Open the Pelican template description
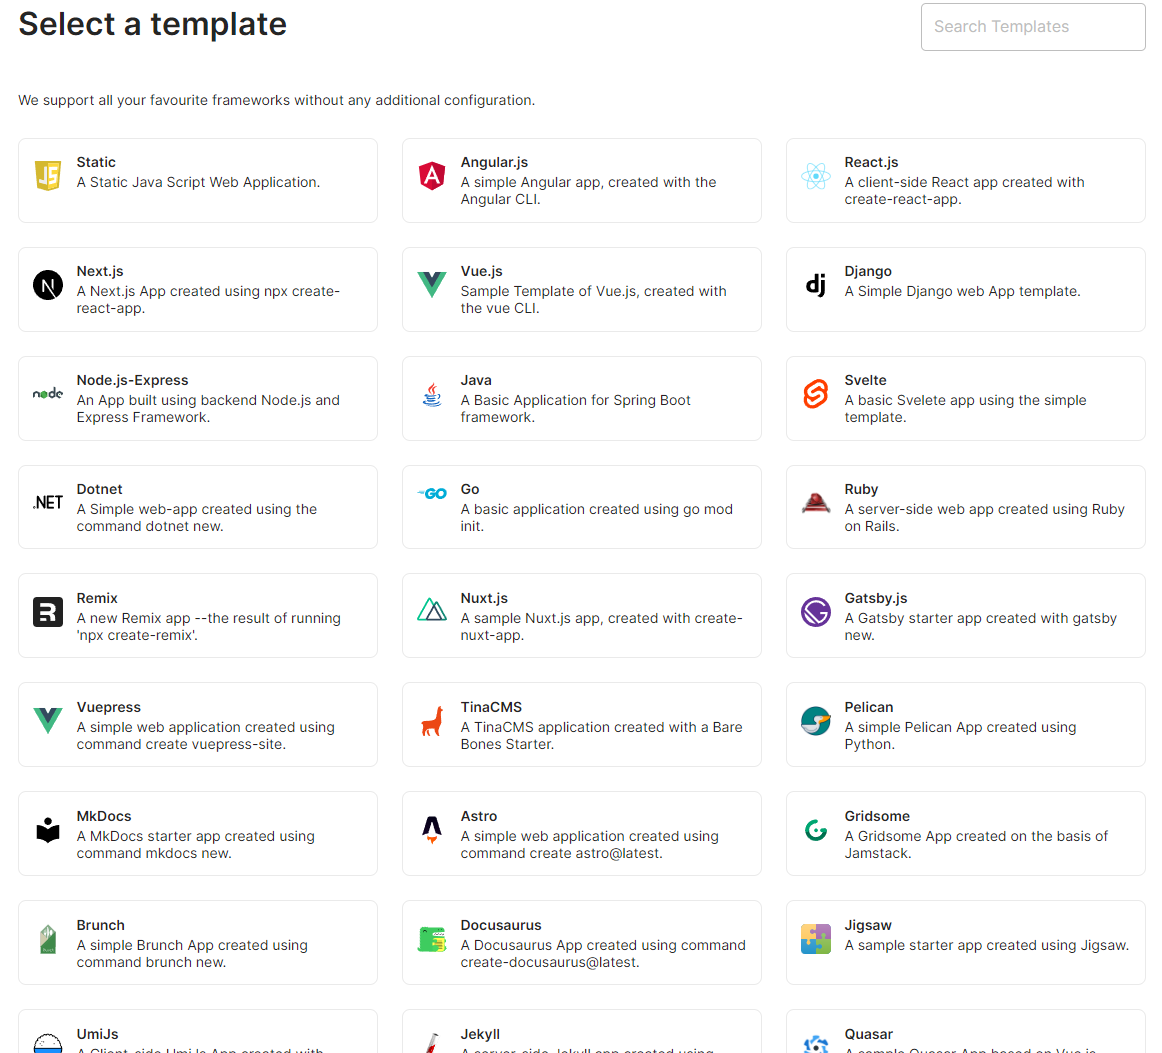 [960, 736]
